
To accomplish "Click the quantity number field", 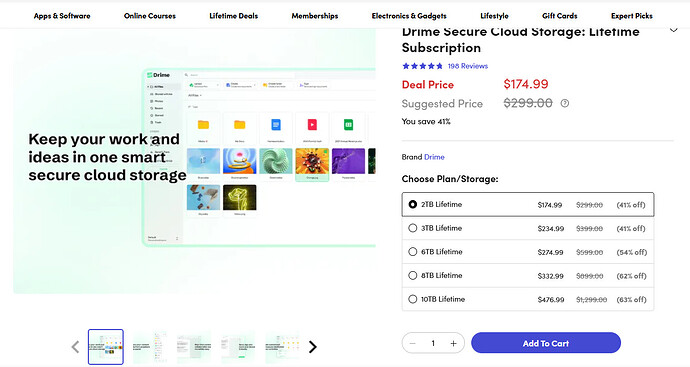I will coord(433,343).
